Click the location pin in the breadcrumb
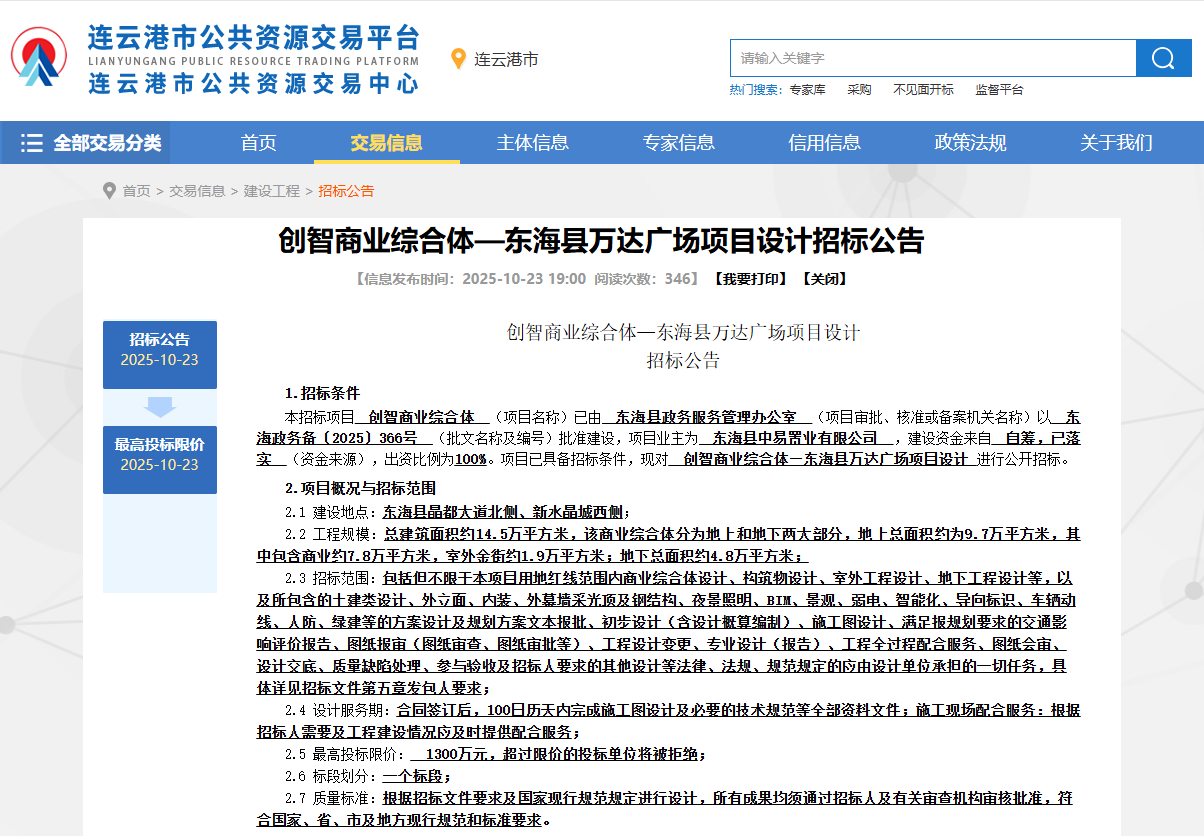Viewport: 1204px width, 836px height. click(x=110, y=192)
